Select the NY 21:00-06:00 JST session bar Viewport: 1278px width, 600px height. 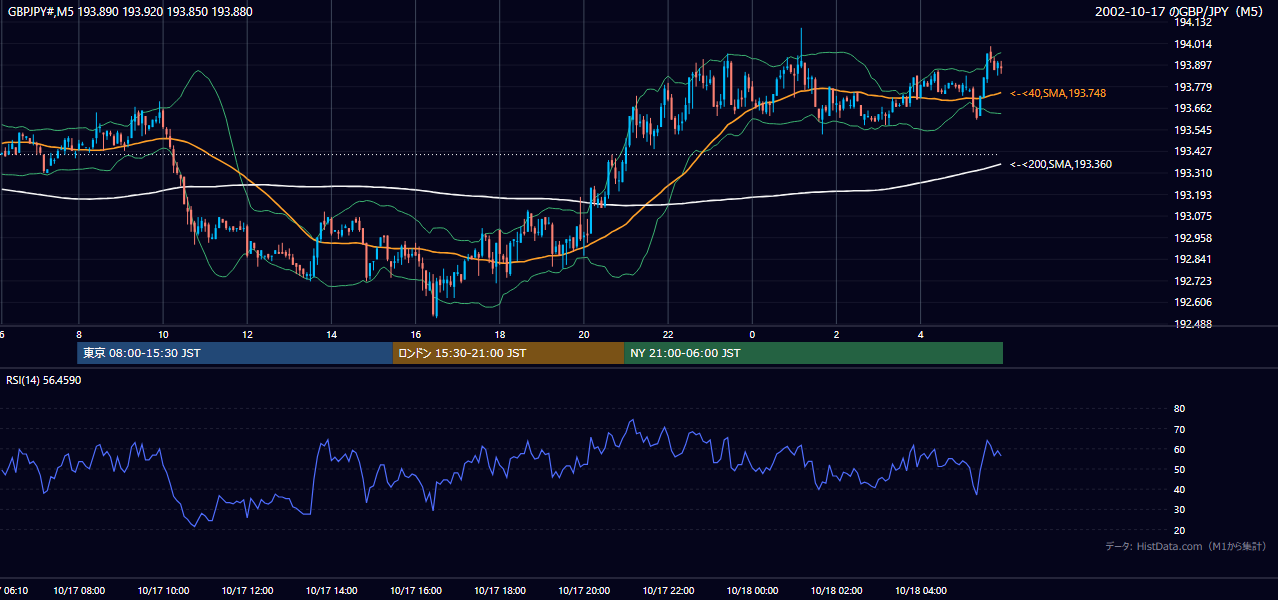[813, 353]
